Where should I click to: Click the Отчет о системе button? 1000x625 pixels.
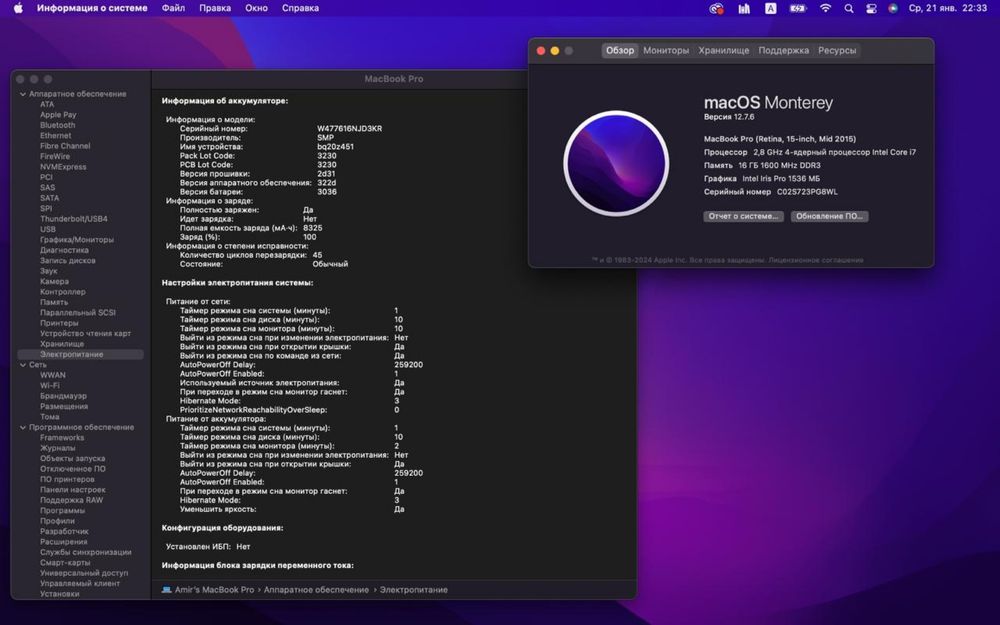point(744,216)
